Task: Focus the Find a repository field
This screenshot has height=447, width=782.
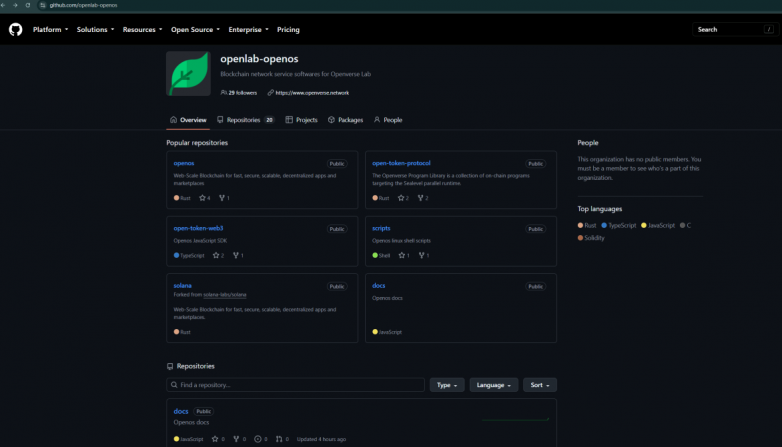Action: (295, 385)
